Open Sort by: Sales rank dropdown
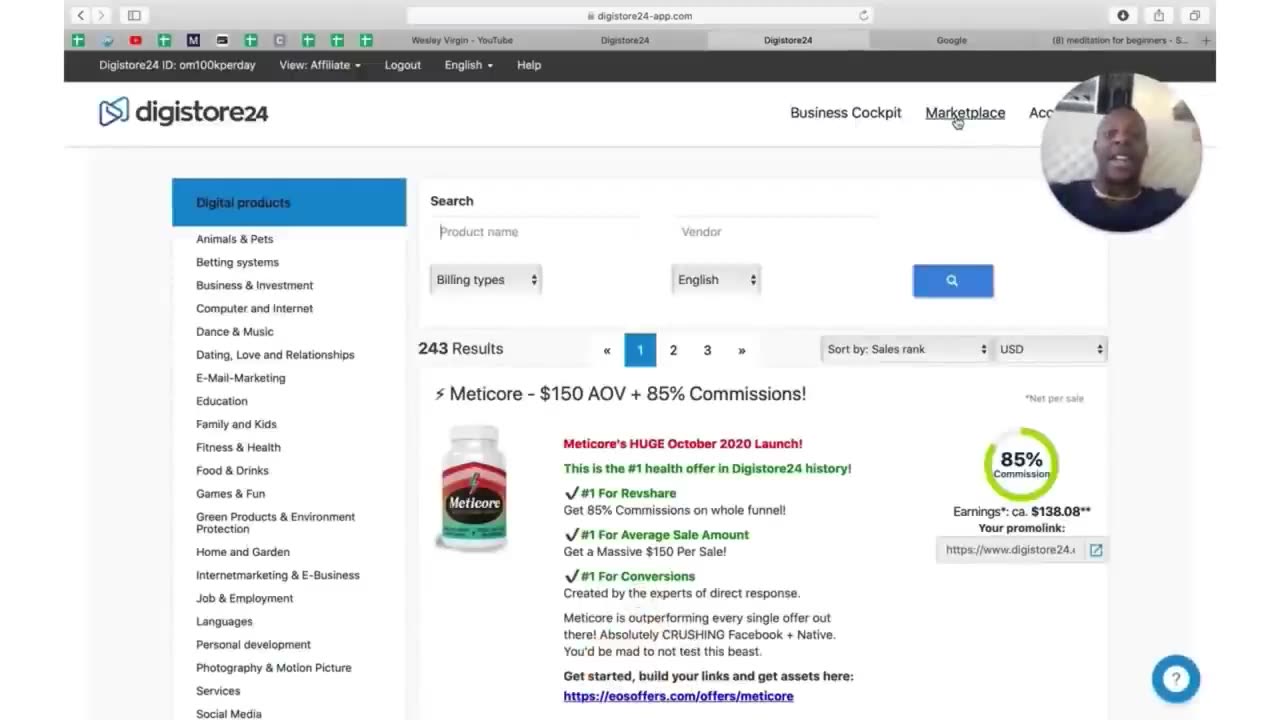This screenshot has height=720, width=1280. (906, 349)
